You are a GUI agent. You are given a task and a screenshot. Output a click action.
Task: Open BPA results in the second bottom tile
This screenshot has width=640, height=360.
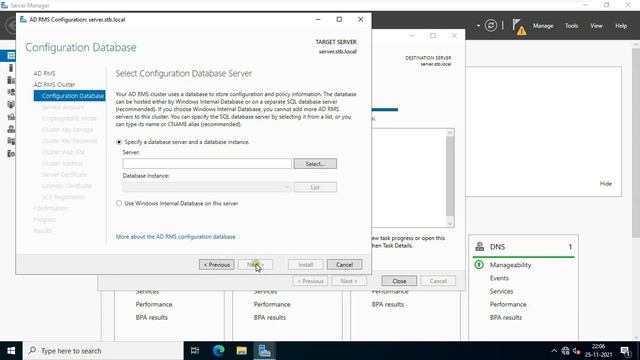coord(269,317)
